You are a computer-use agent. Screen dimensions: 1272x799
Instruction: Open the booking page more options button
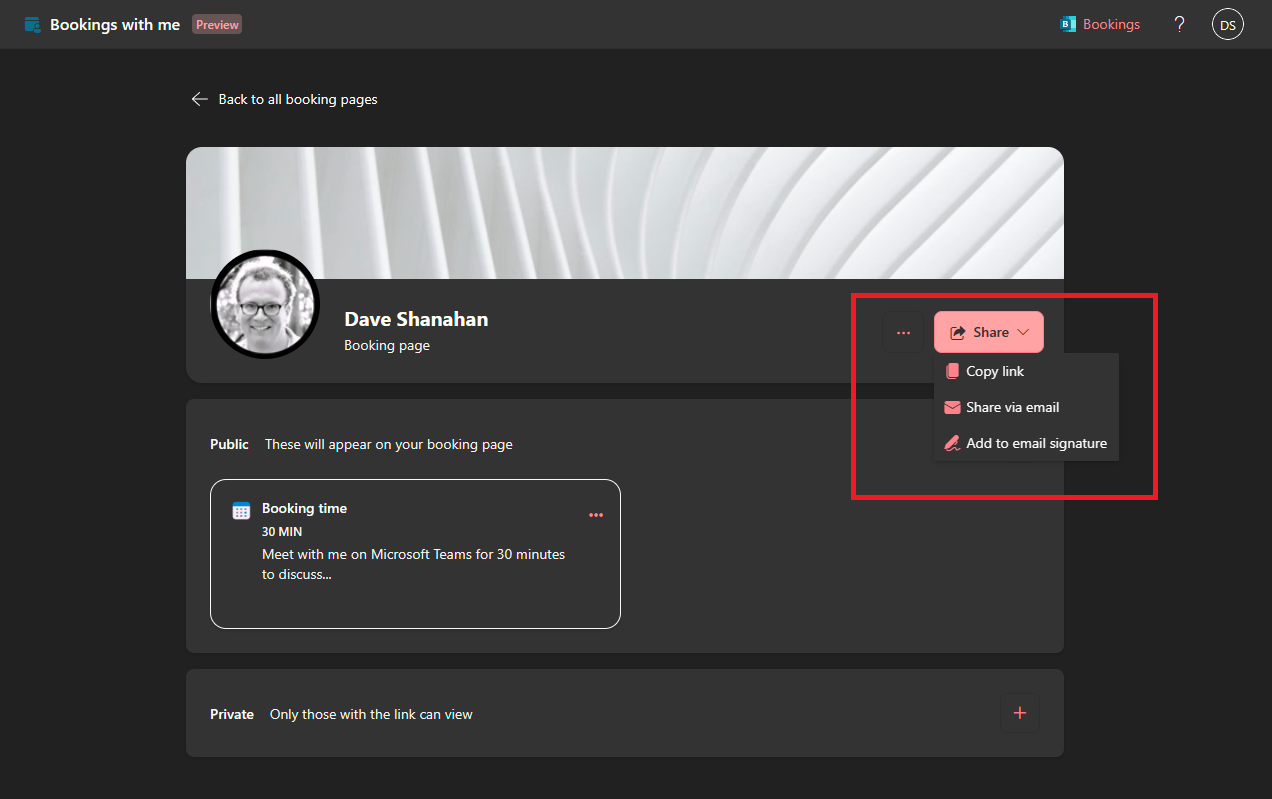pos(903,332)
